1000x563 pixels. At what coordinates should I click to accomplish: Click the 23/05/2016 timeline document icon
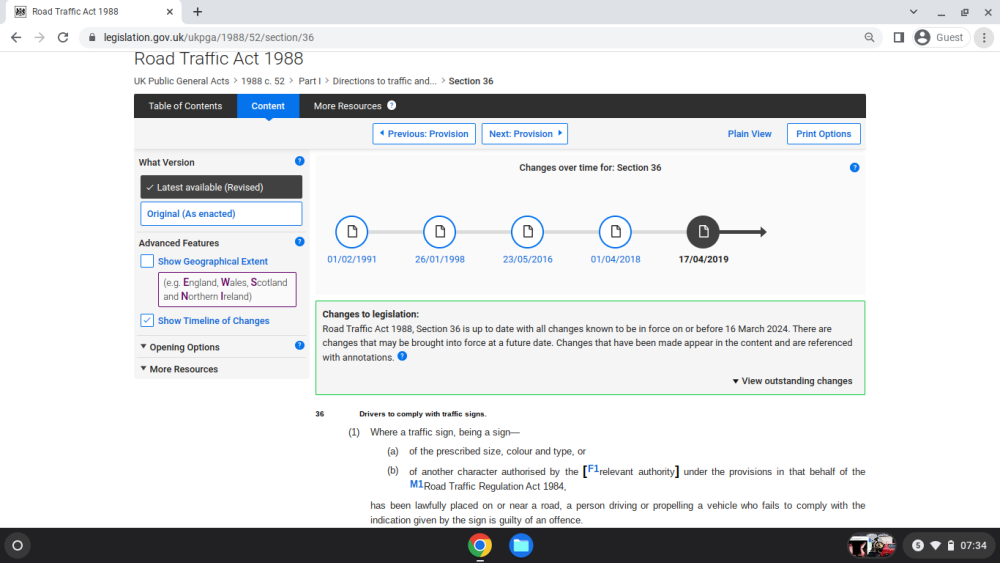(x=527, y=231)
